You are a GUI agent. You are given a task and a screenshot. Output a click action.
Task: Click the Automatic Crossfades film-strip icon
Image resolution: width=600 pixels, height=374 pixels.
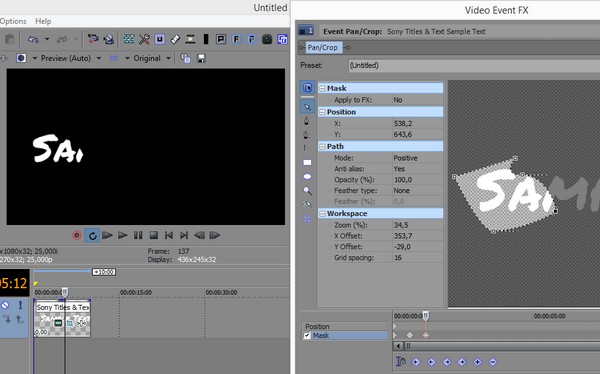point(190,39)
